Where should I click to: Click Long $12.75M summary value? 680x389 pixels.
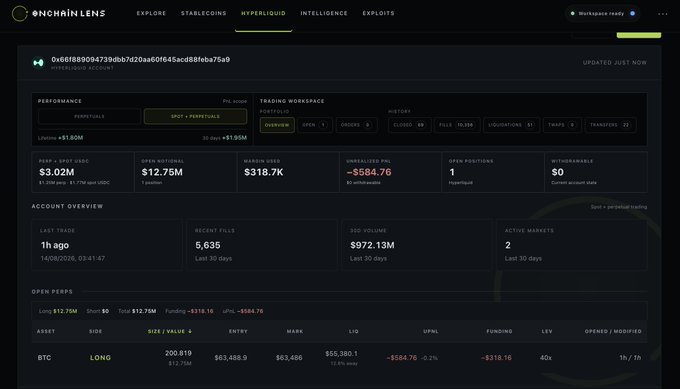pos(65,311)
